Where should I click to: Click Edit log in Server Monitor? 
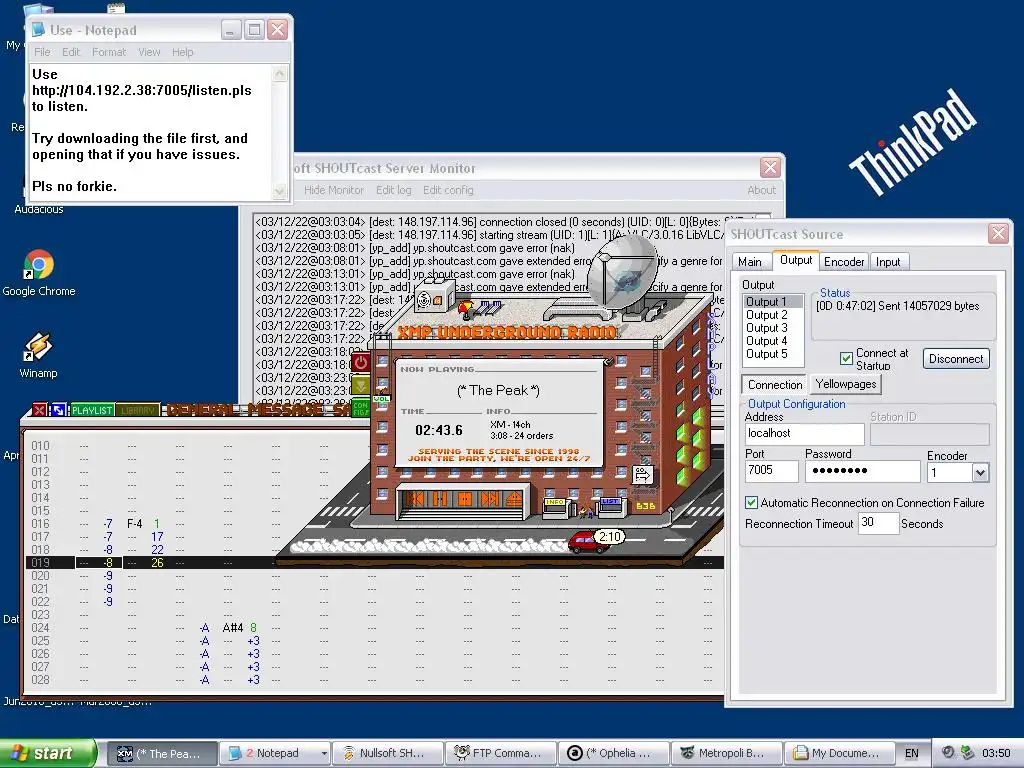(x=393, y=190)
